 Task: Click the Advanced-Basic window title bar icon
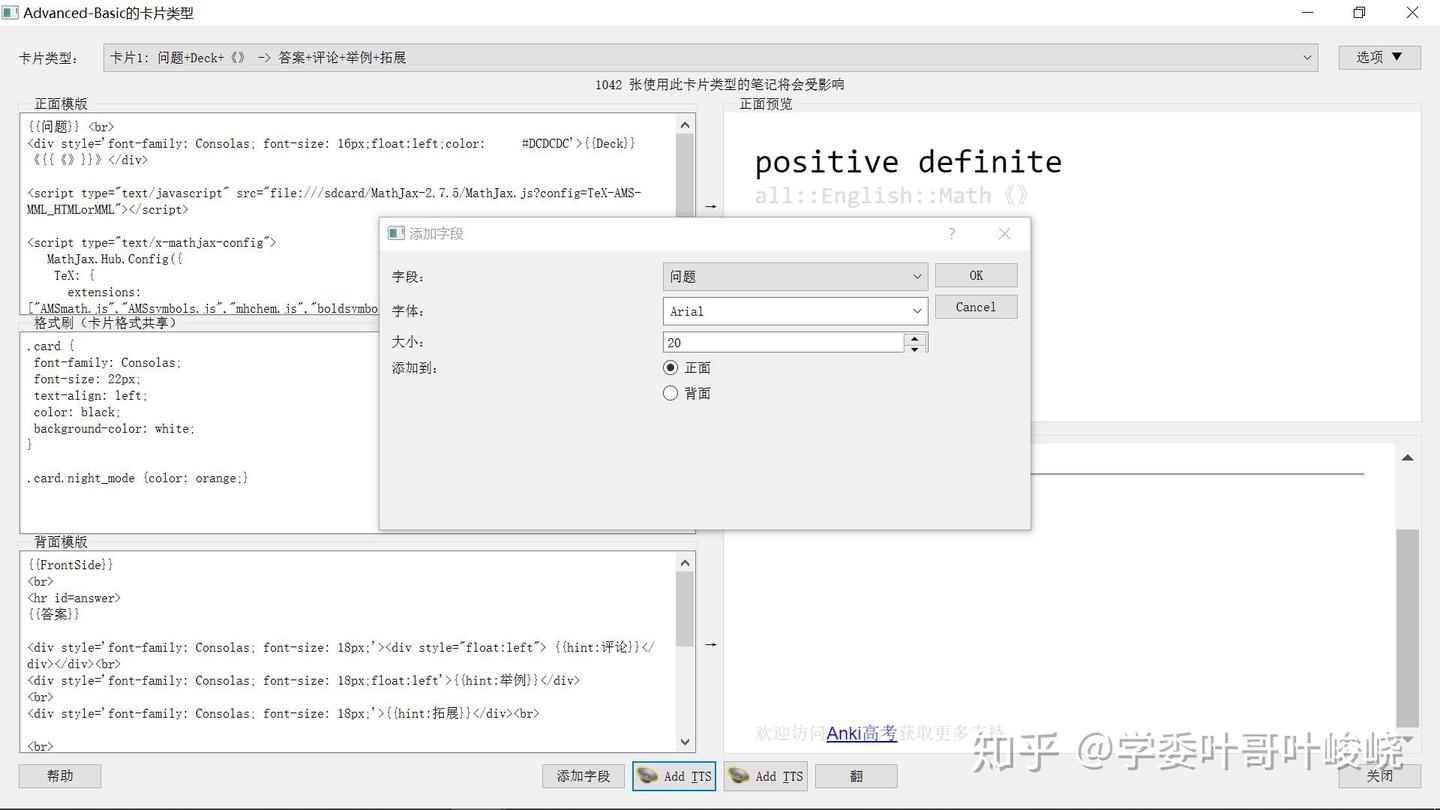pyautogui.click(x=10, y=13)
